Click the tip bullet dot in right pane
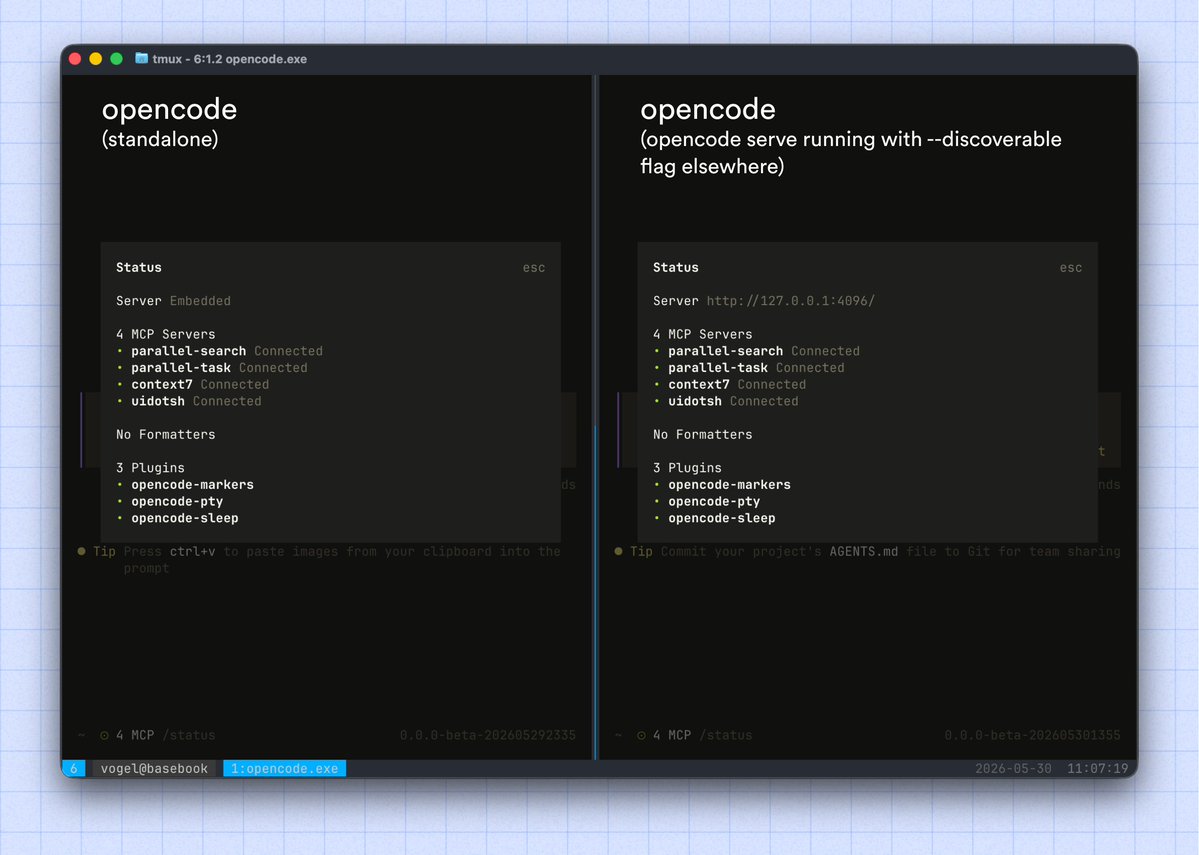 tap(619, 551)
